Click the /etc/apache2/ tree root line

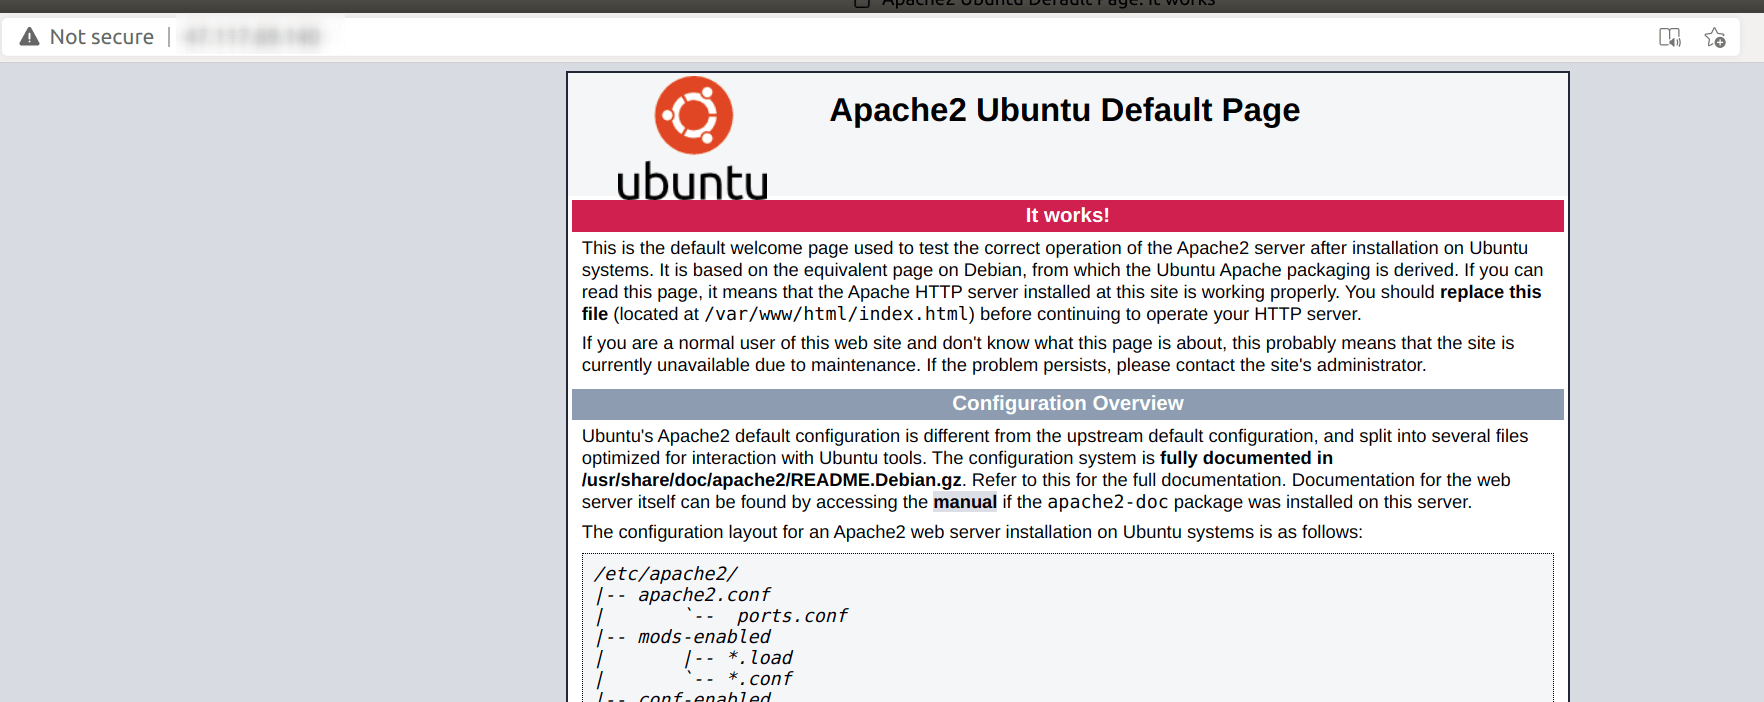666,574
